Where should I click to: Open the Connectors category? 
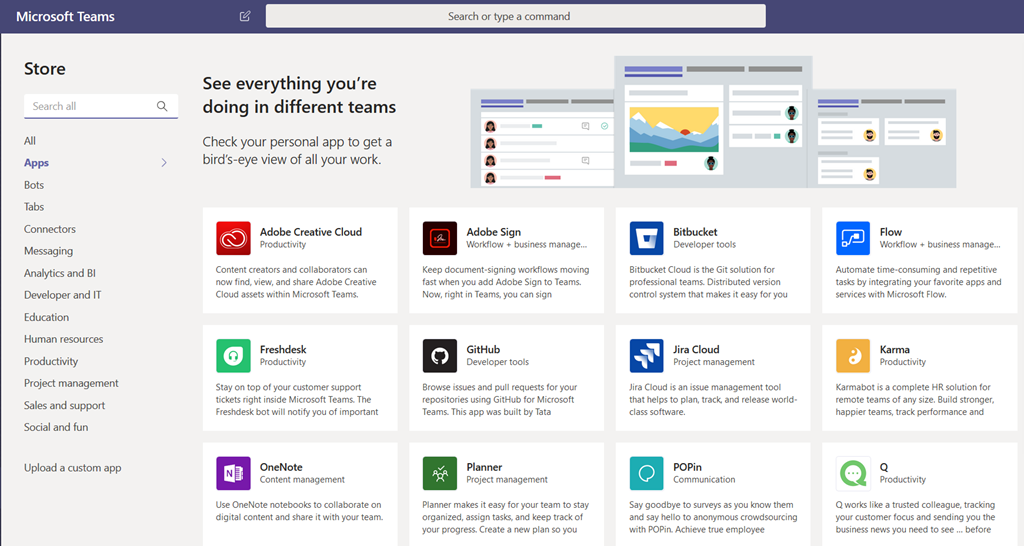tap(50, 229)
